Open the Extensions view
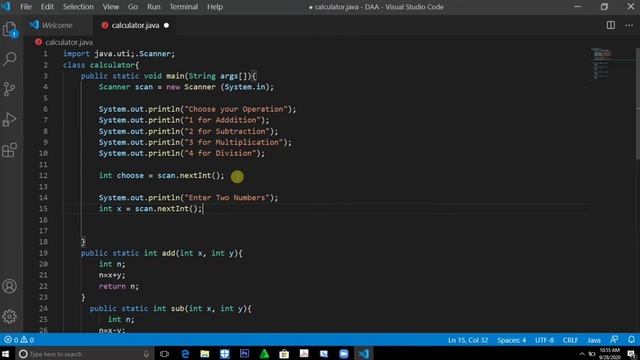 point(9,150)
